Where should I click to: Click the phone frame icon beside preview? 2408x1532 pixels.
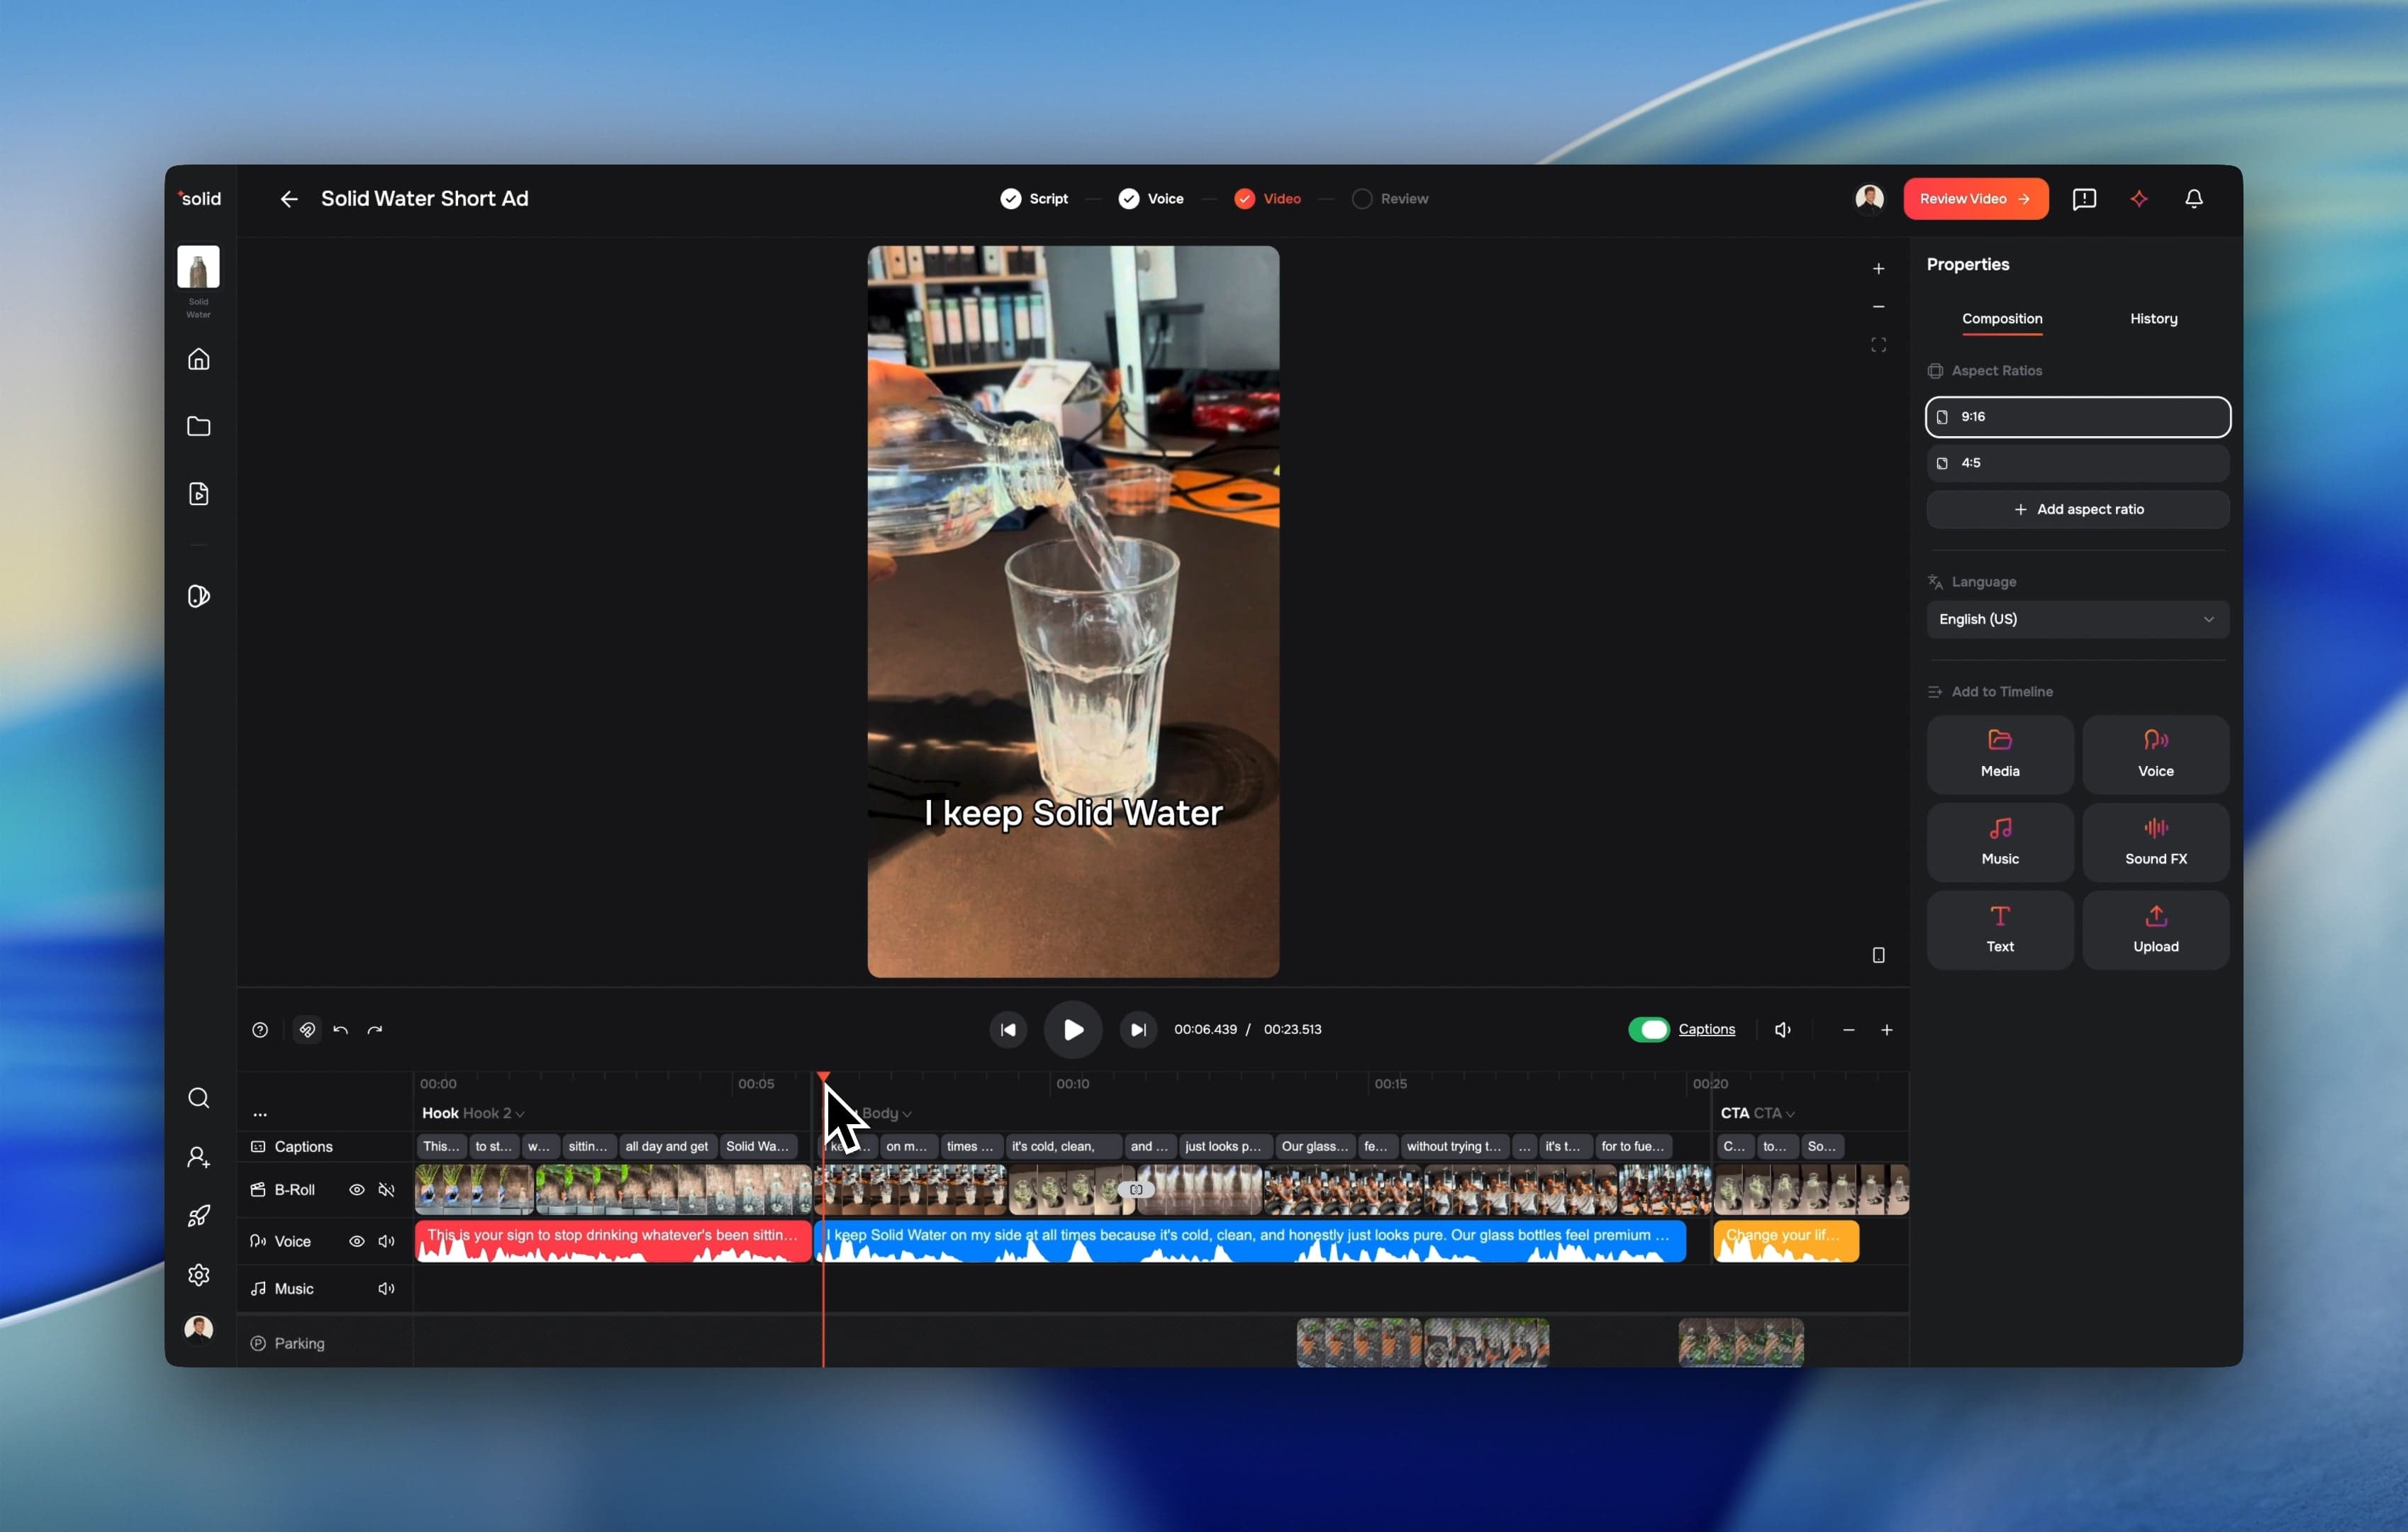pos(1878,955)
